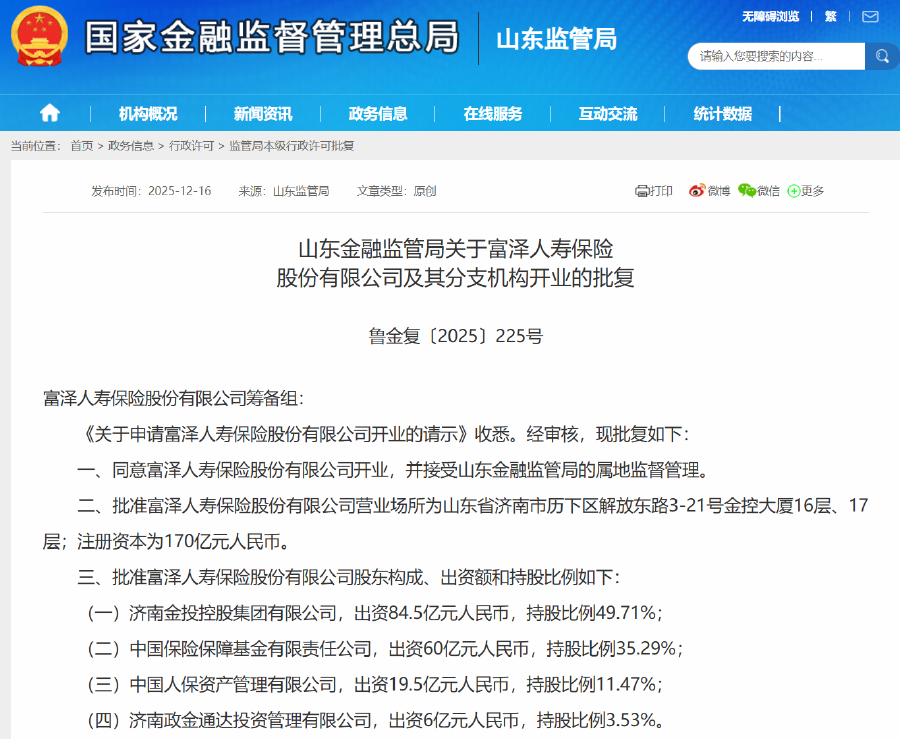
Task: Go to 互动交流 section
Action: [x=608, y=114]
